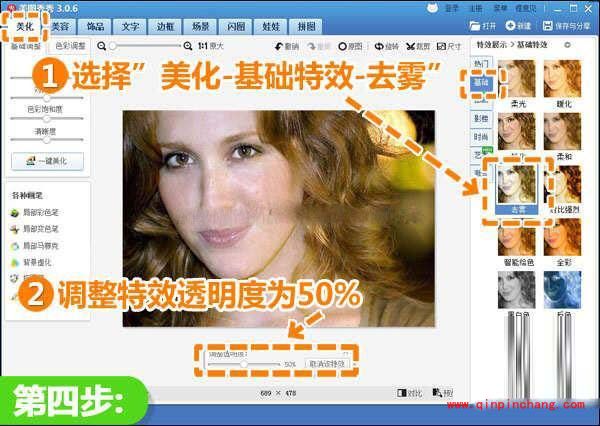Select the 局部马赛克 mosaic brush
600x426 pixels.
coord(35,246)
